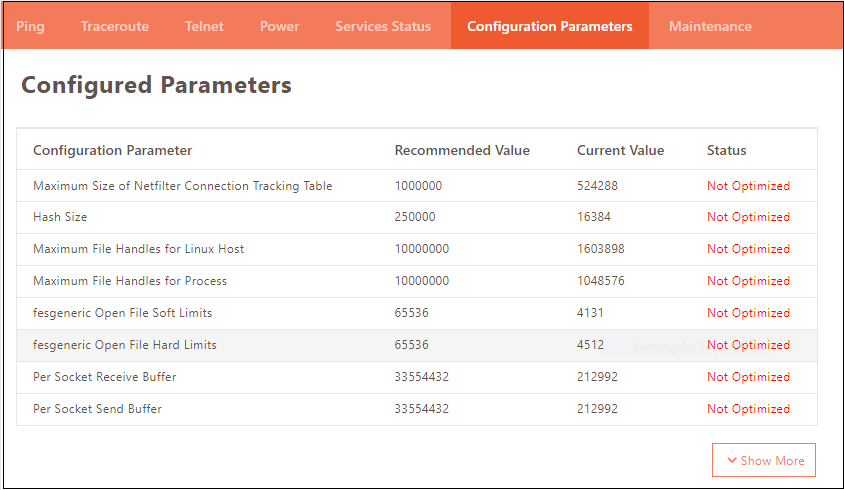
Task: Click Not Optimized status for Per Socket Send Buffer
Action: [x=748, y=409]
